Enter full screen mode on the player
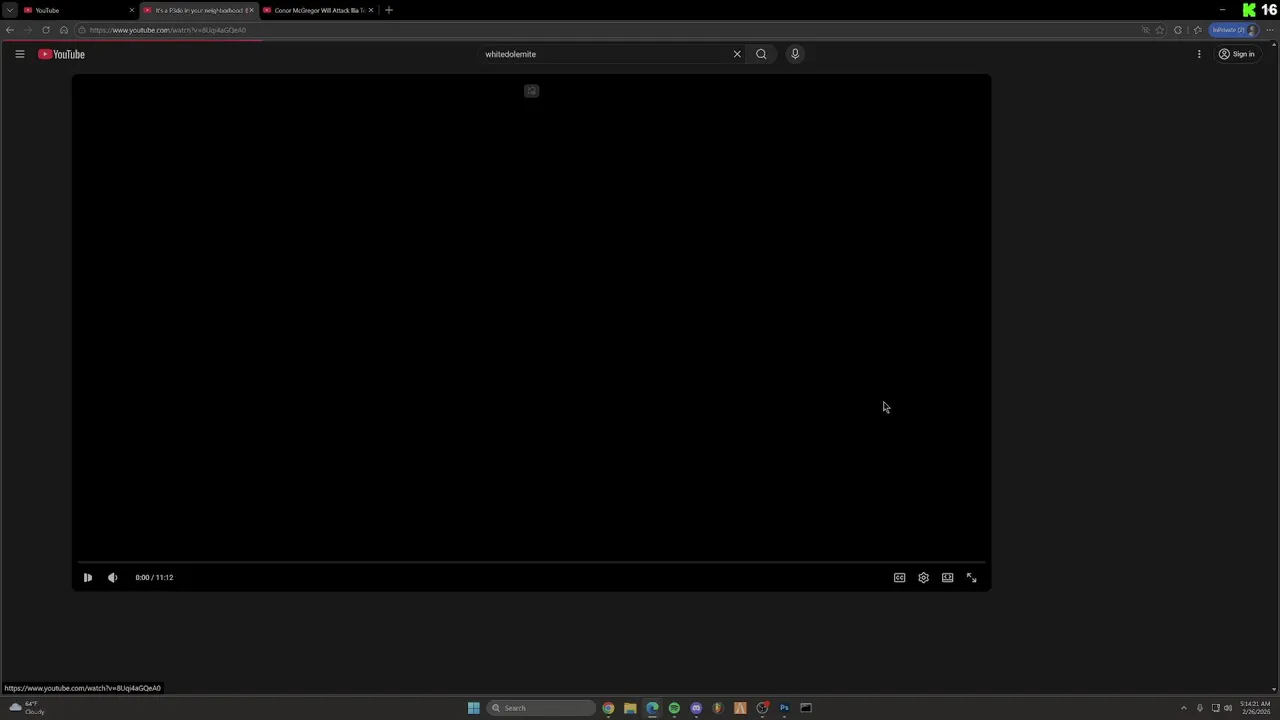 point(971,577)
